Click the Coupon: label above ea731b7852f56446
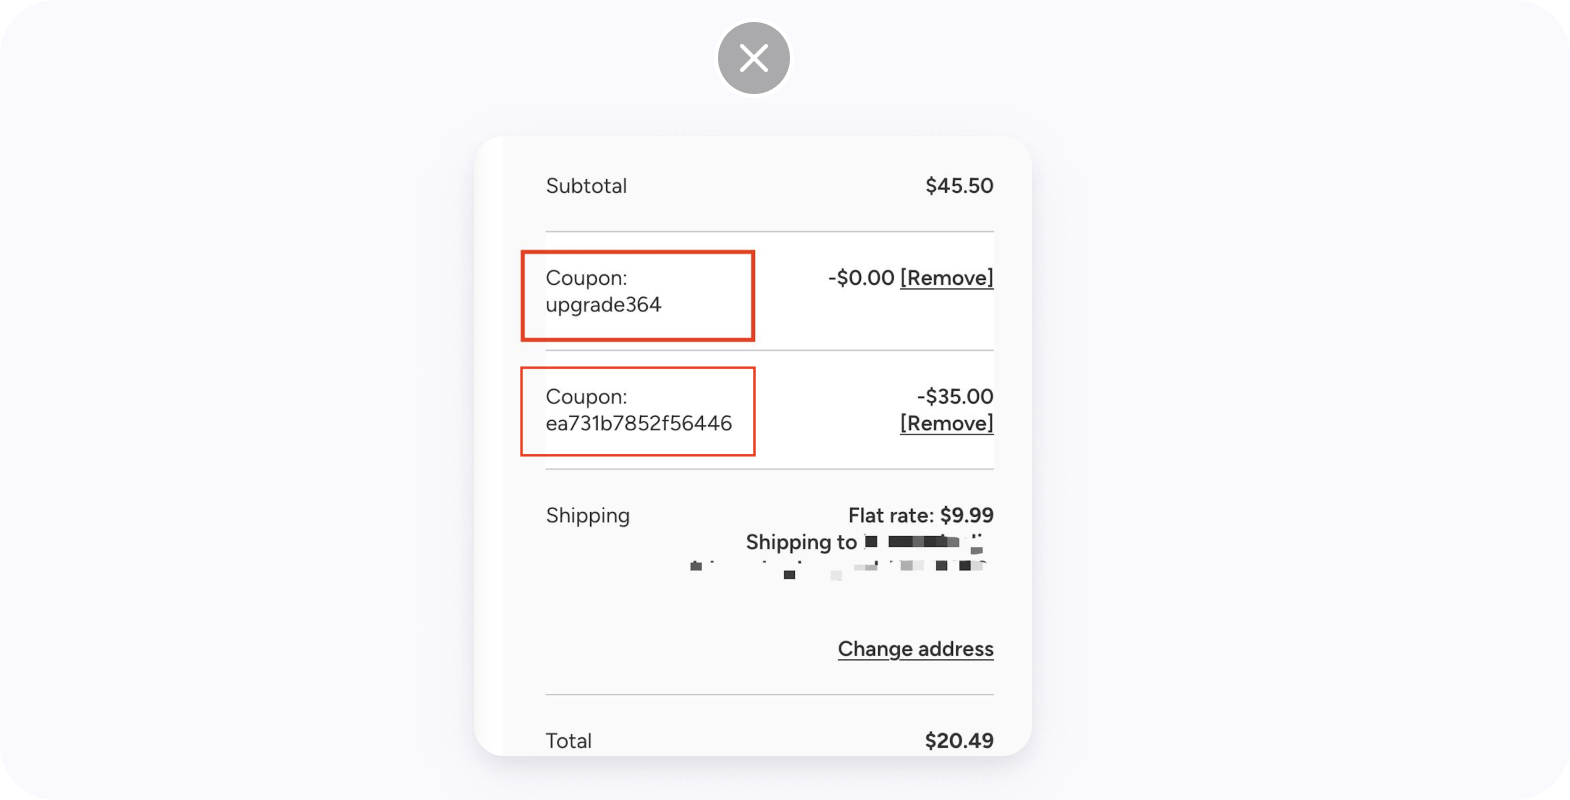The height and width of the screenshot is (800, 1570). coord(586,397)
